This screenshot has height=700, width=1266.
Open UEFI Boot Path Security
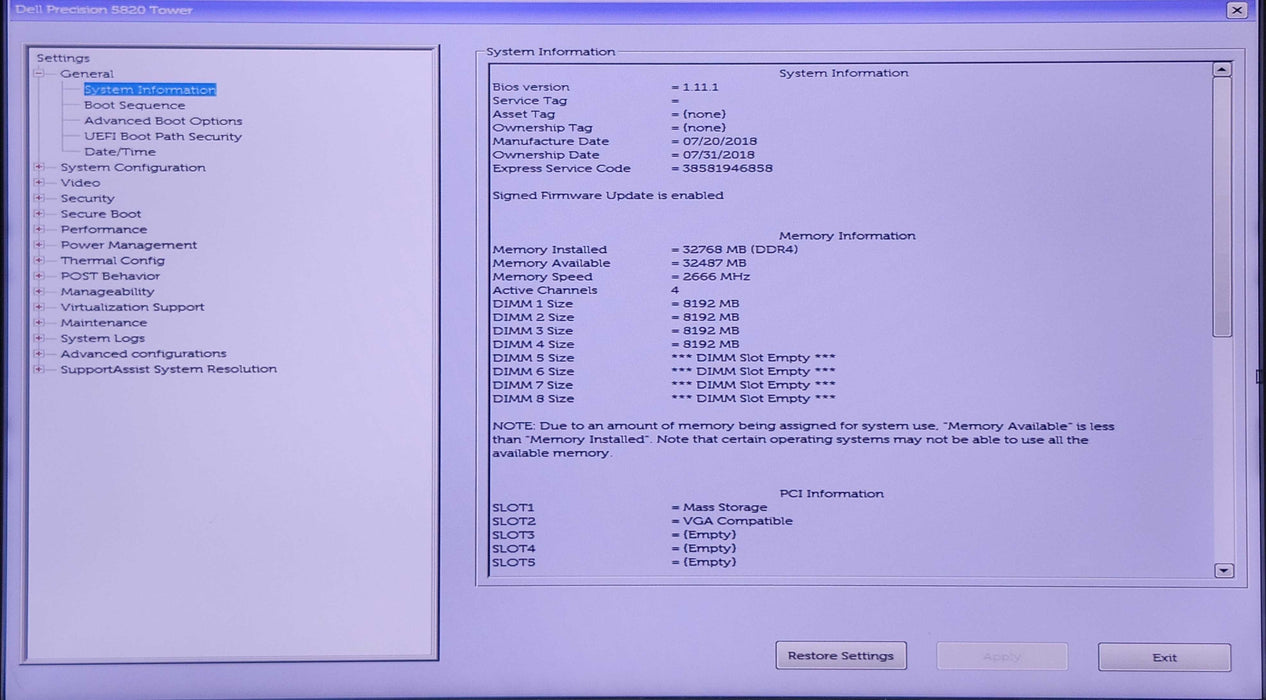coord(163,137)
